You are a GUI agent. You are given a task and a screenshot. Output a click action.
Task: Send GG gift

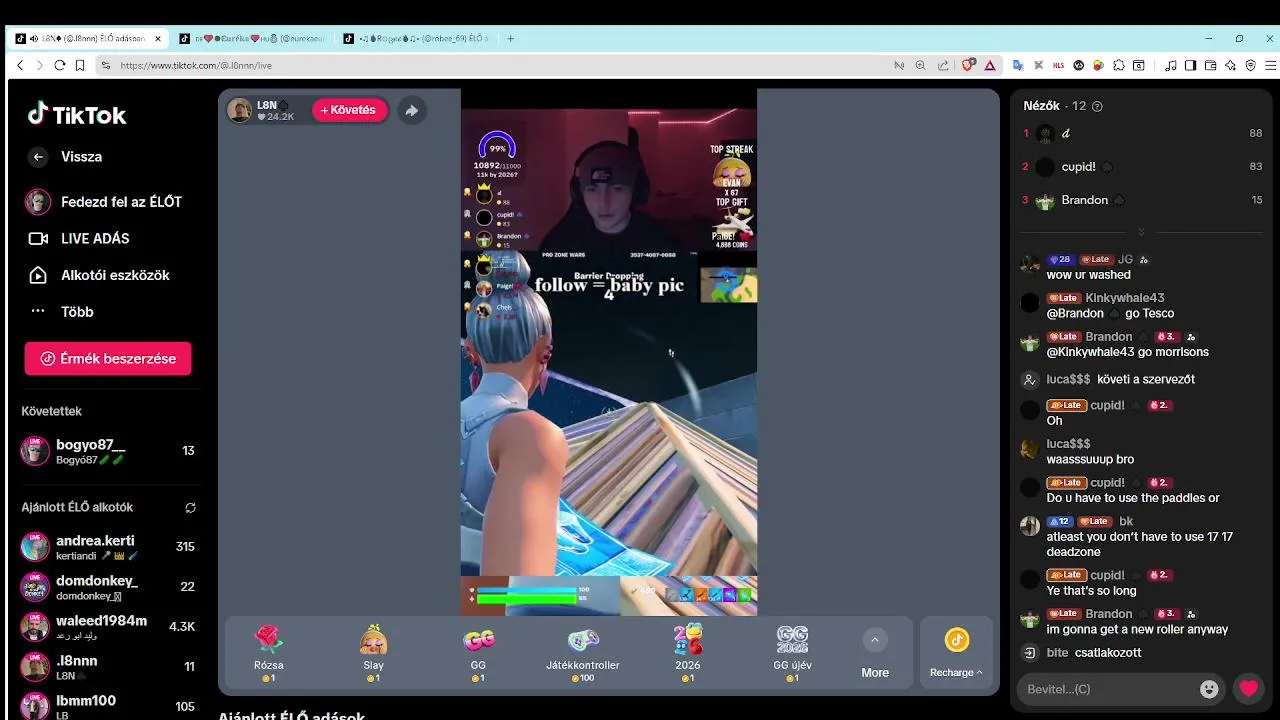(478, 653)
